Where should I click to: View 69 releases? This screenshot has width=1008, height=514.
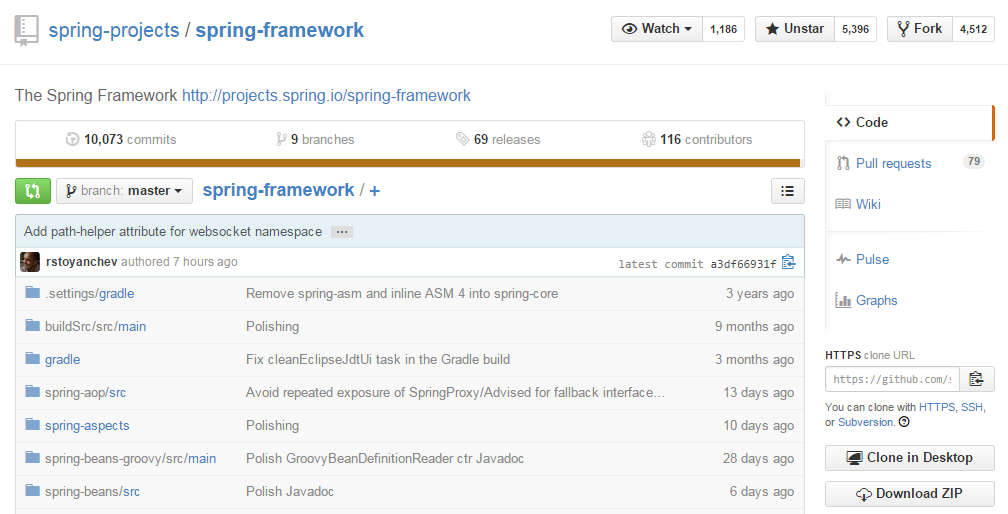click(498, 139)
